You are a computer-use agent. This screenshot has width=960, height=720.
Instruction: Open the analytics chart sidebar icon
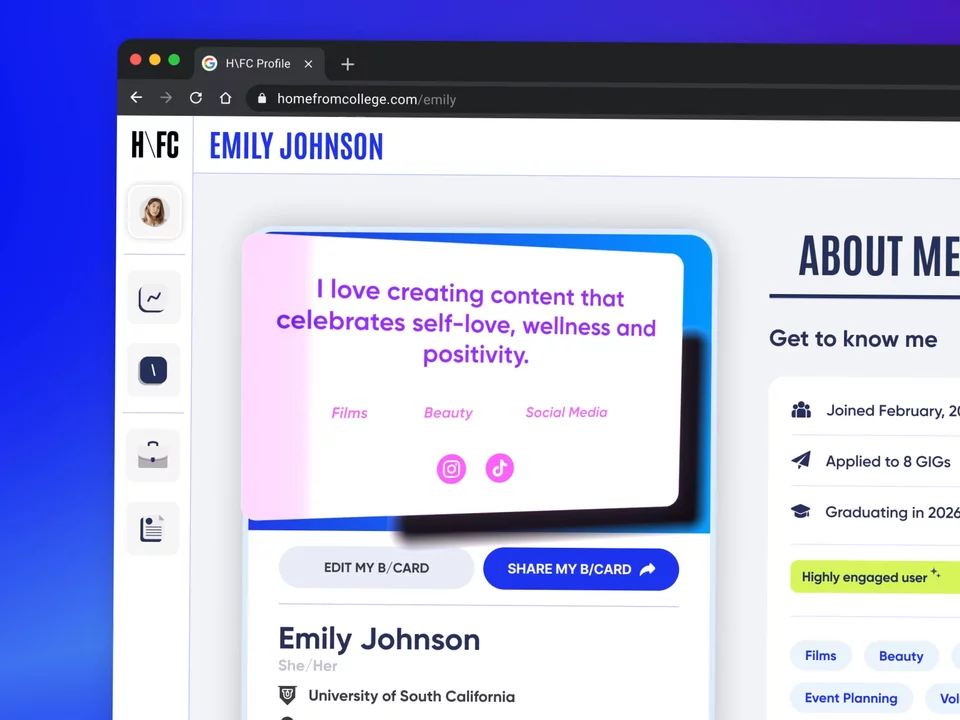(x=154, y=298)
